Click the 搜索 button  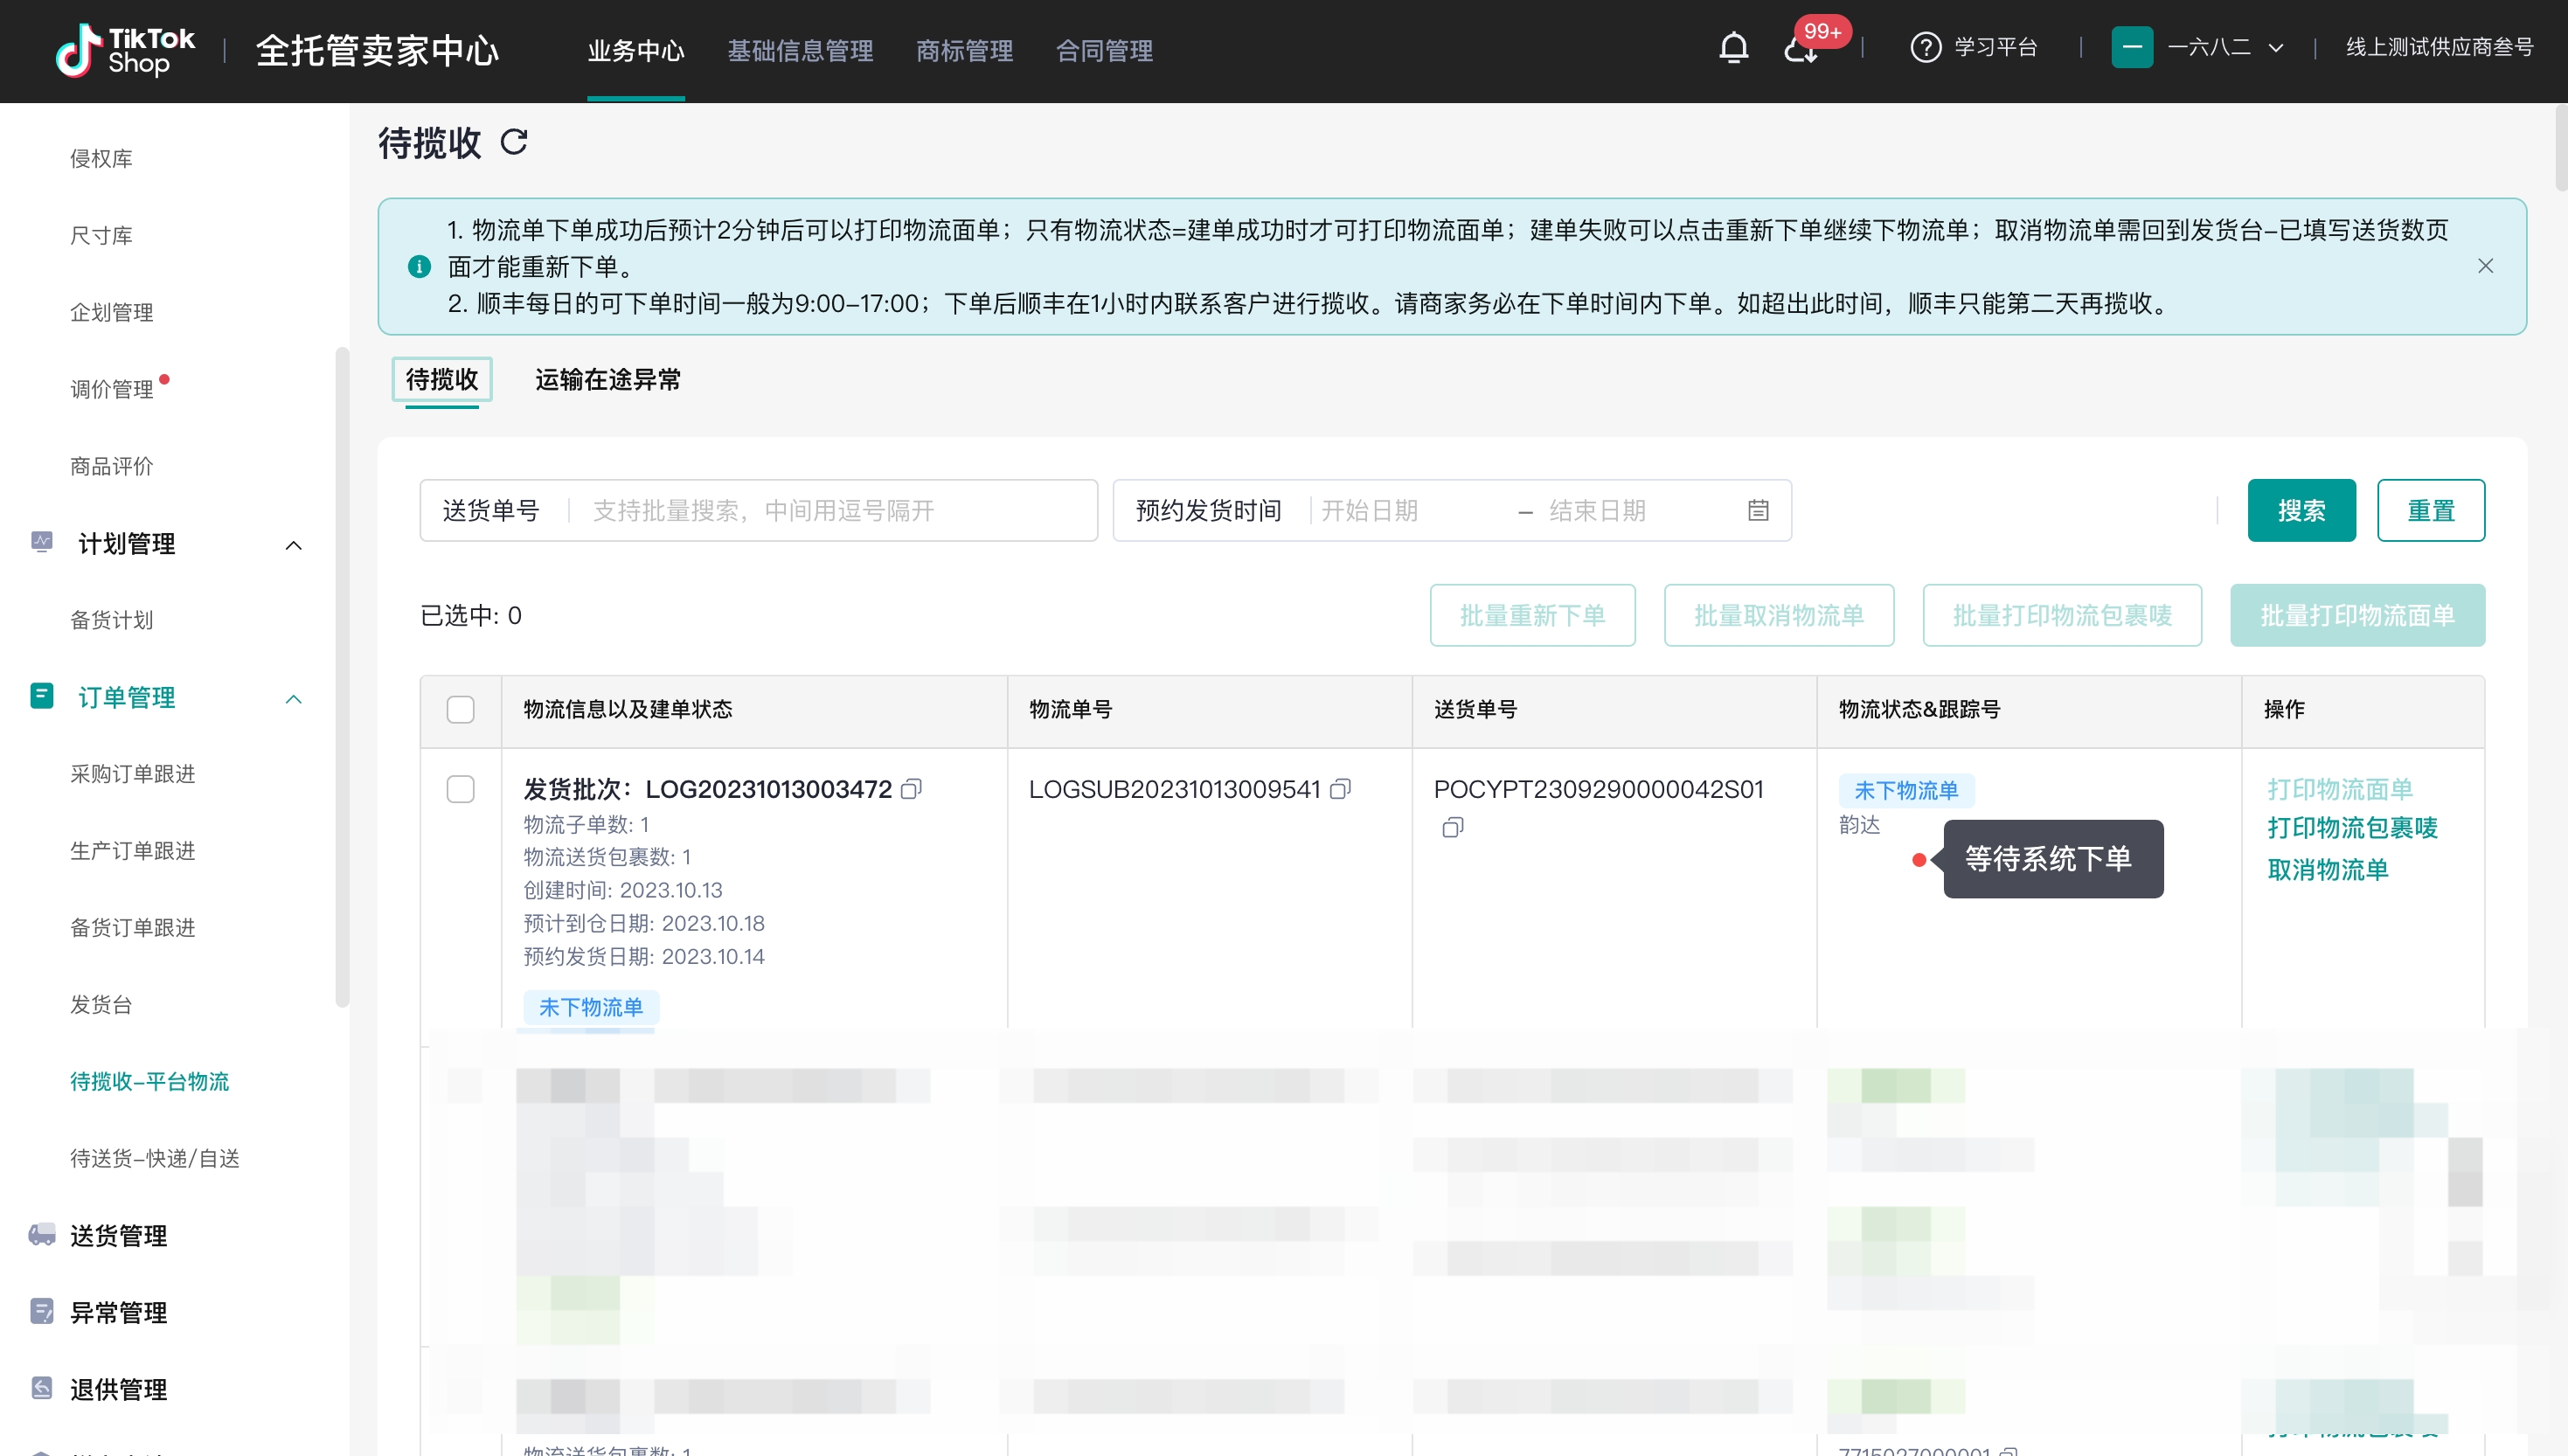coord(2301,511)
